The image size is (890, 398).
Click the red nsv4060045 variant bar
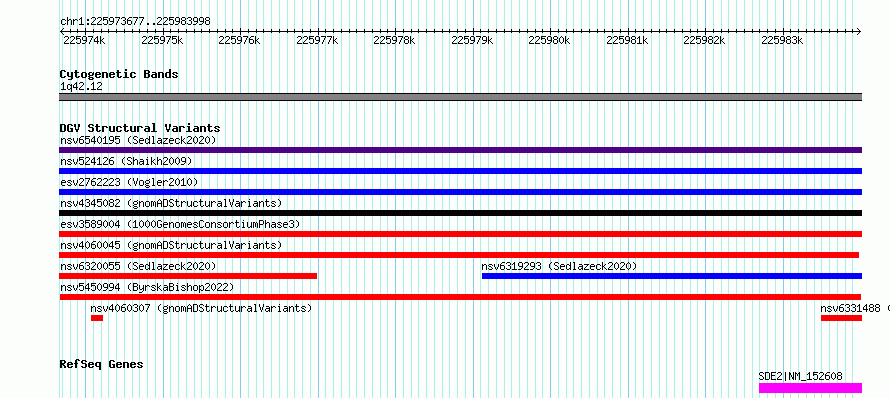coord(459,255)
